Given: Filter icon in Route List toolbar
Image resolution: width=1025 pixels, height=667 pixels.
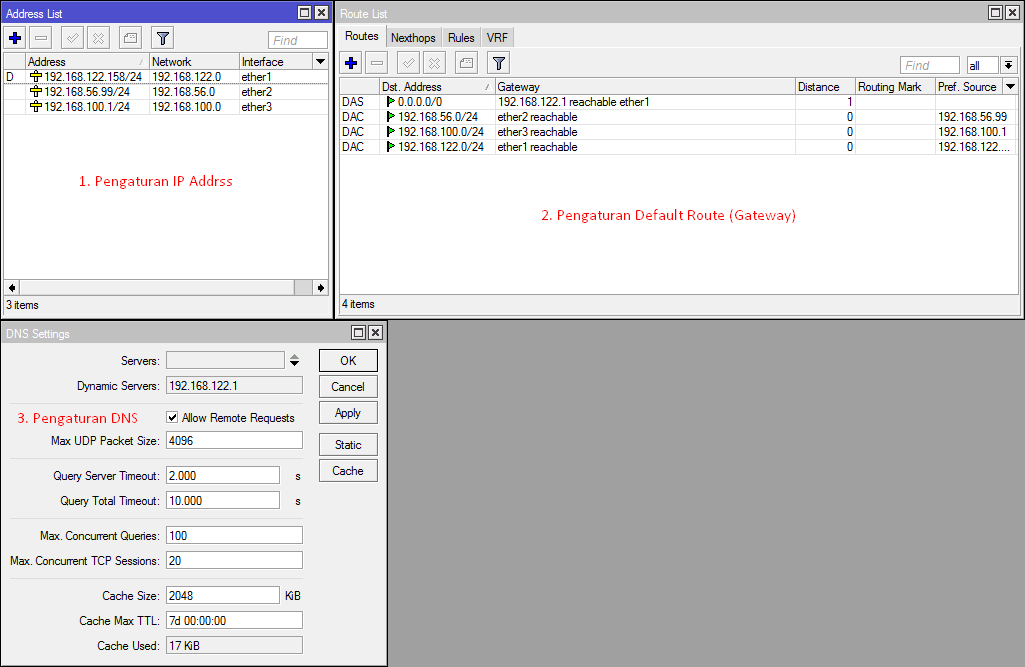Looking at the screenshot, I should tap(499, 63).
